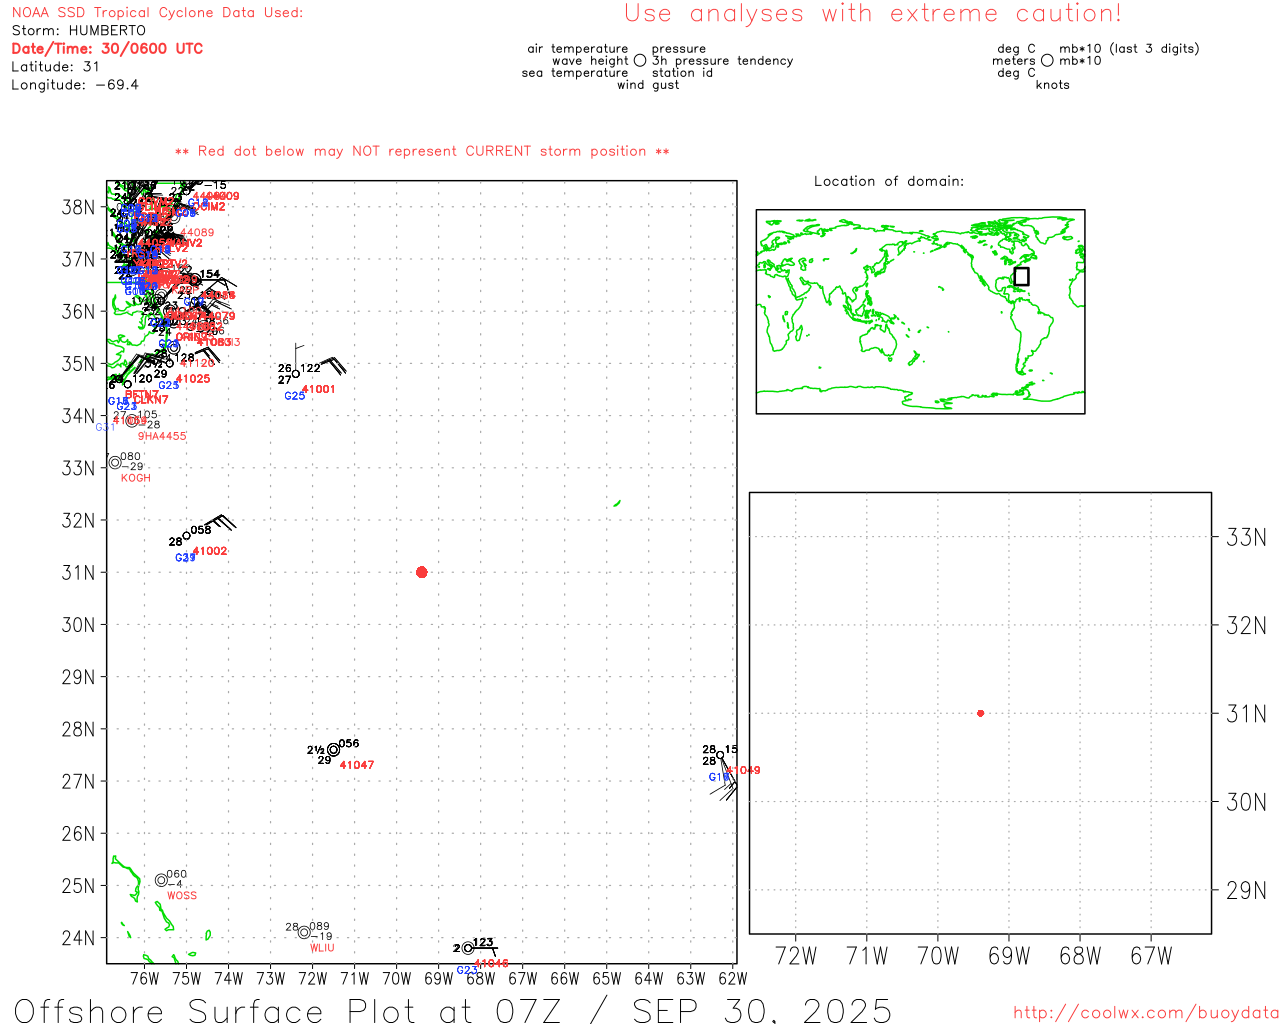Click the red 'WLIU' station label
Screen dimensions: 1280x1024
coord(322,948)
